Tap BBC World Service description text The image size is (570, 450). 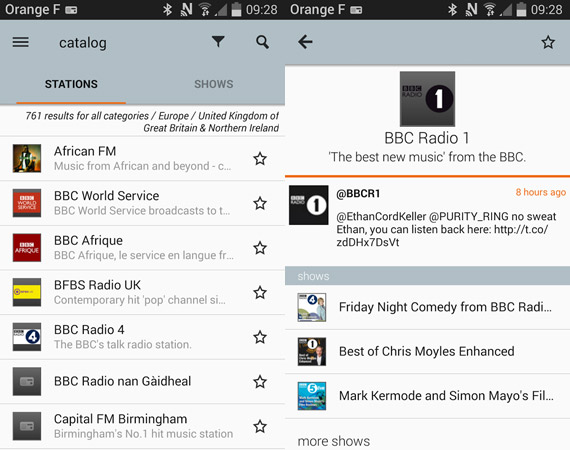142,211
